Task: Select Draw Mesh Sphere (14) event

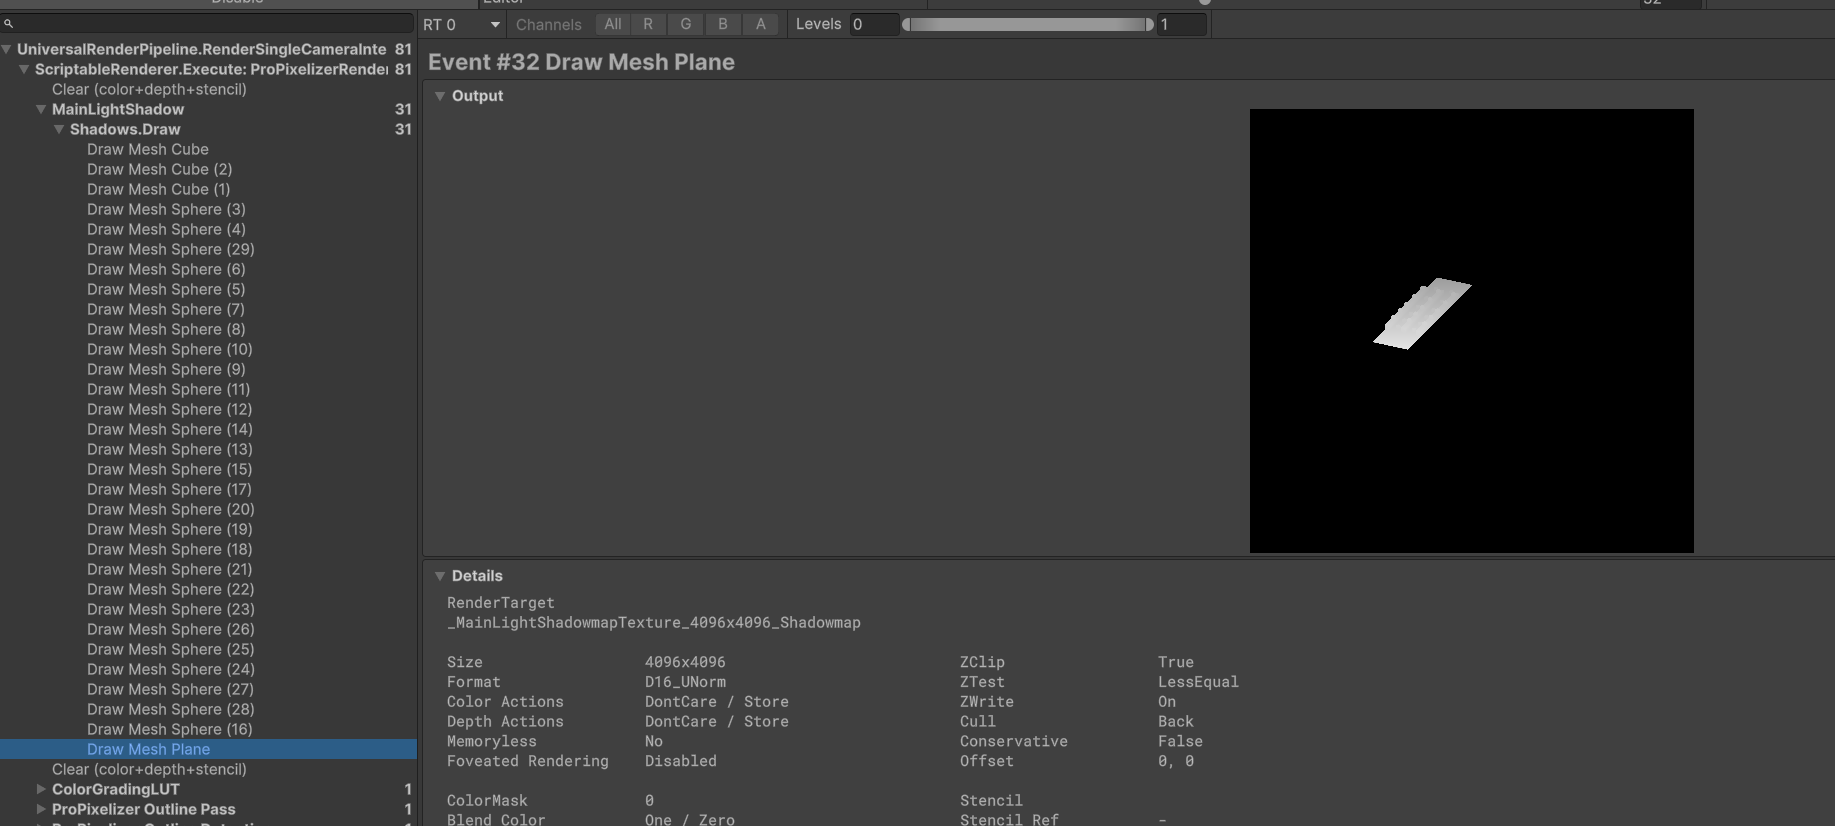Action: 170,429
